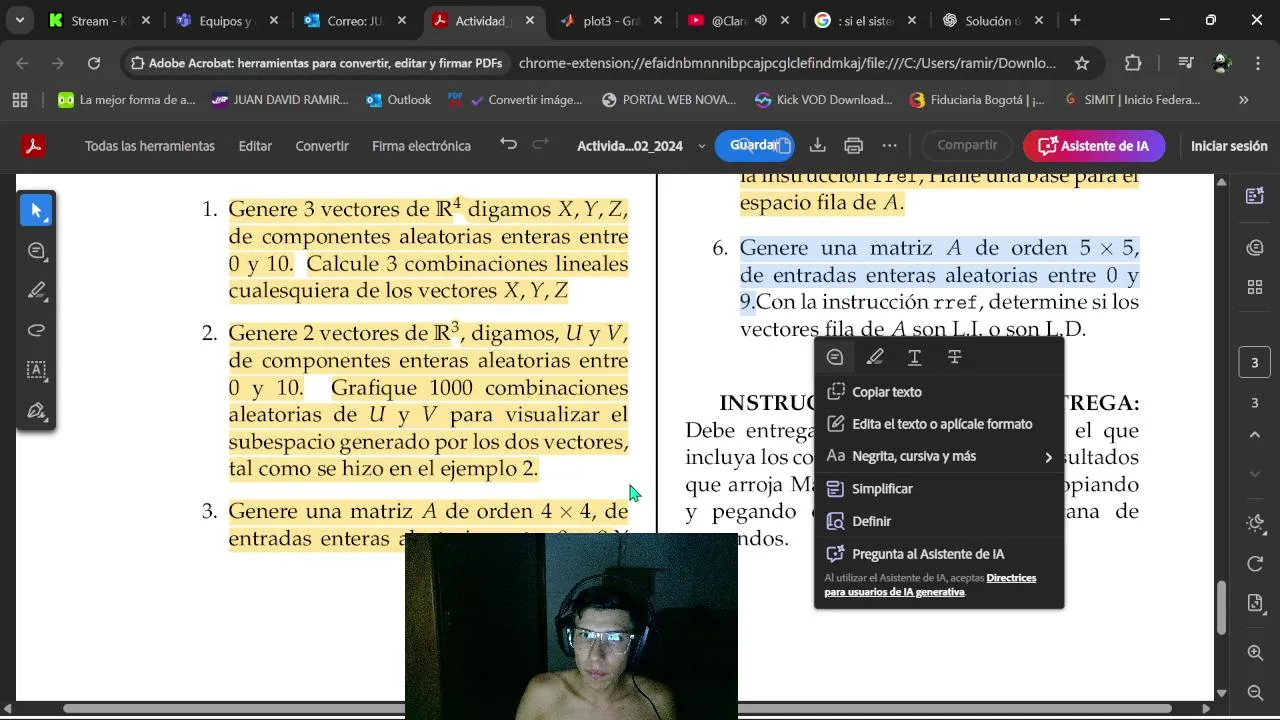The height and width of the screenshot is (720, 1280).
Task: Switch to the Stream browser tab
Action: [99, 20]
